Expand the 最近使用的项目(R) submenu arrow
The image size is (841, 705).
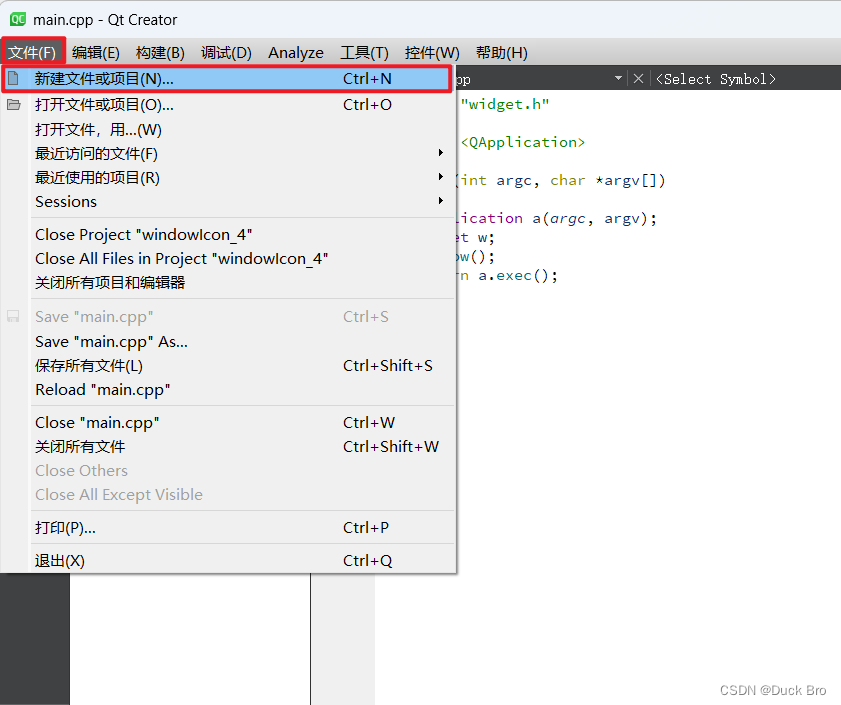tap(441, 178)
